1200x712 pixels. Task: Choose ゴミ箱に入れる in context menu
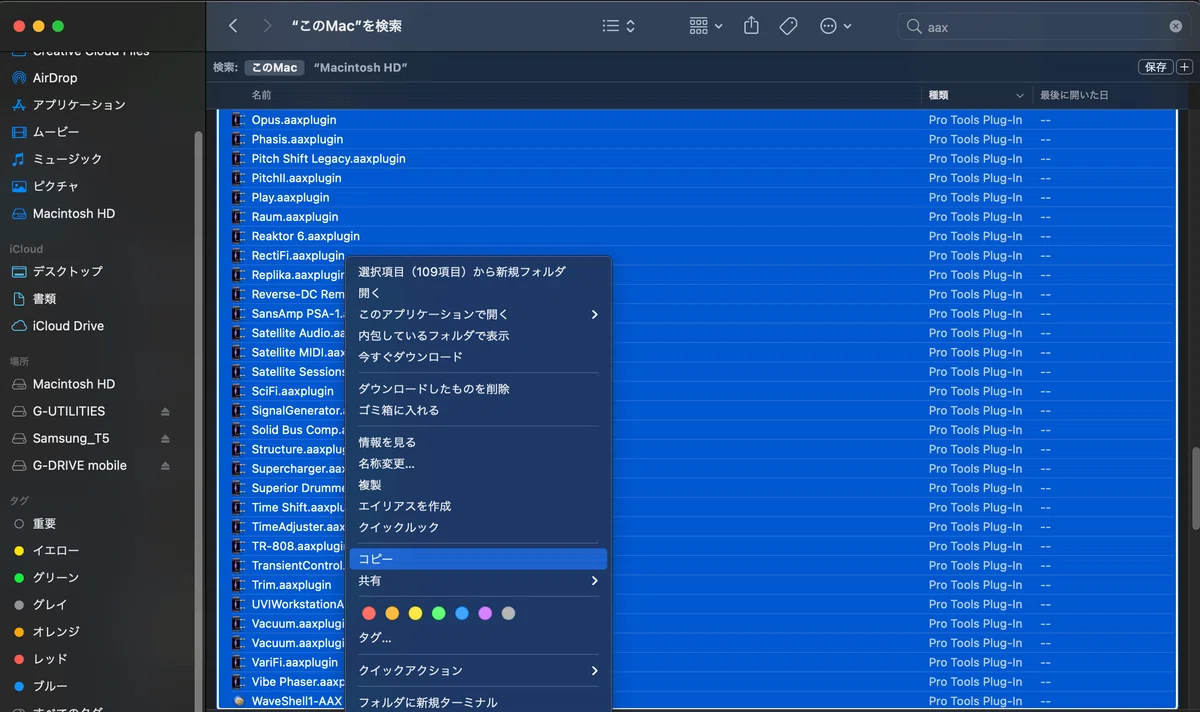pyautogui.click(x=478, y=410)
